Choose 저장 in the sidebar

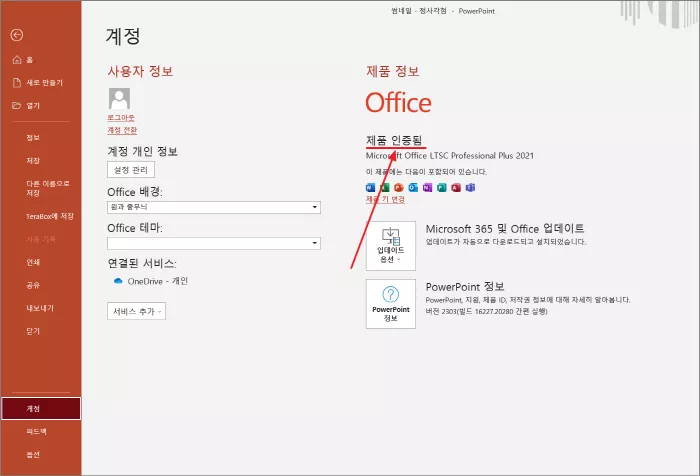[33, 160]
